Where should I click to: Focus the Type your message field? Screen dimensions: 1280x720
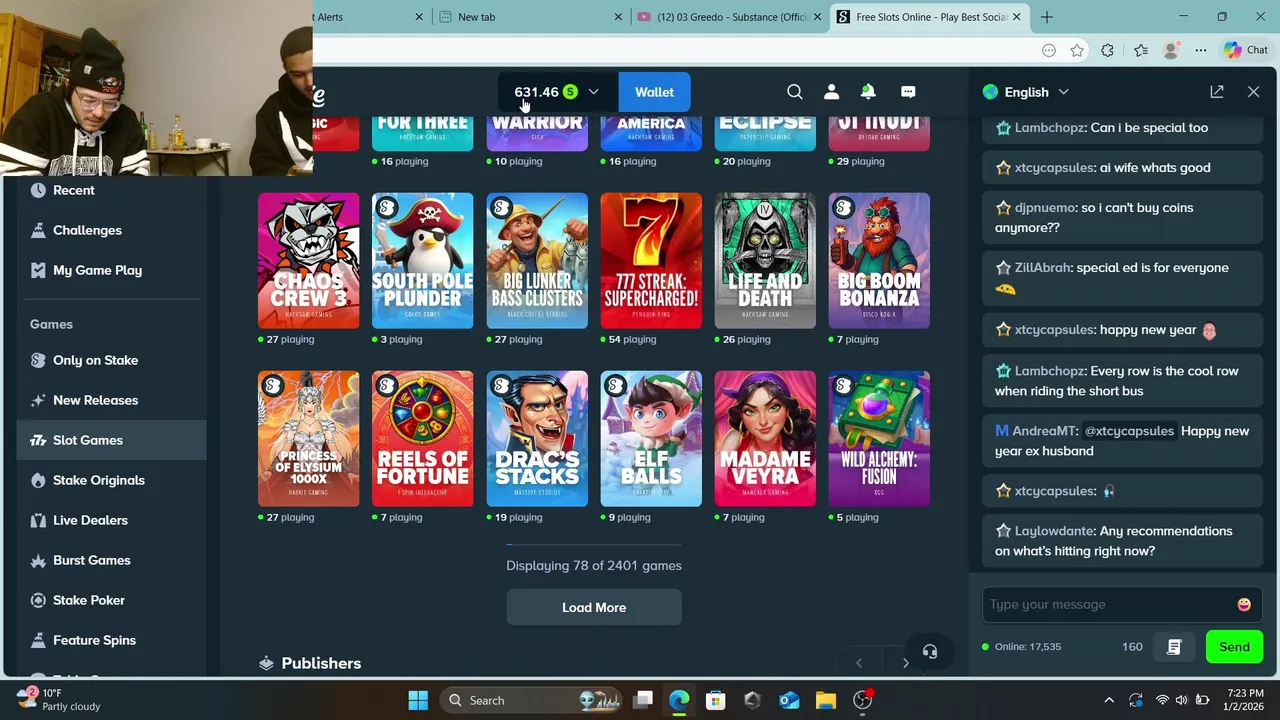click(1110, 605)
